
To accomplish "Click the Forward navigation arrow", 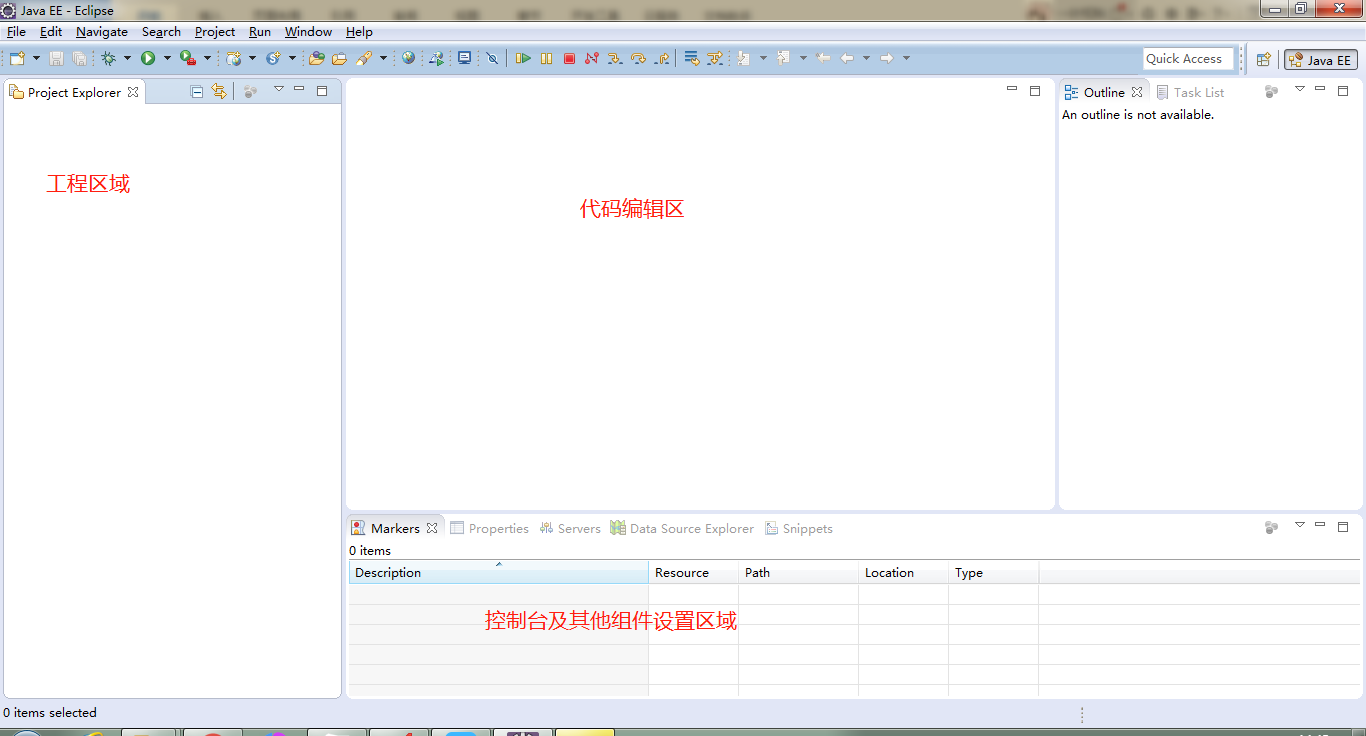I will click(x=886, y=58).
